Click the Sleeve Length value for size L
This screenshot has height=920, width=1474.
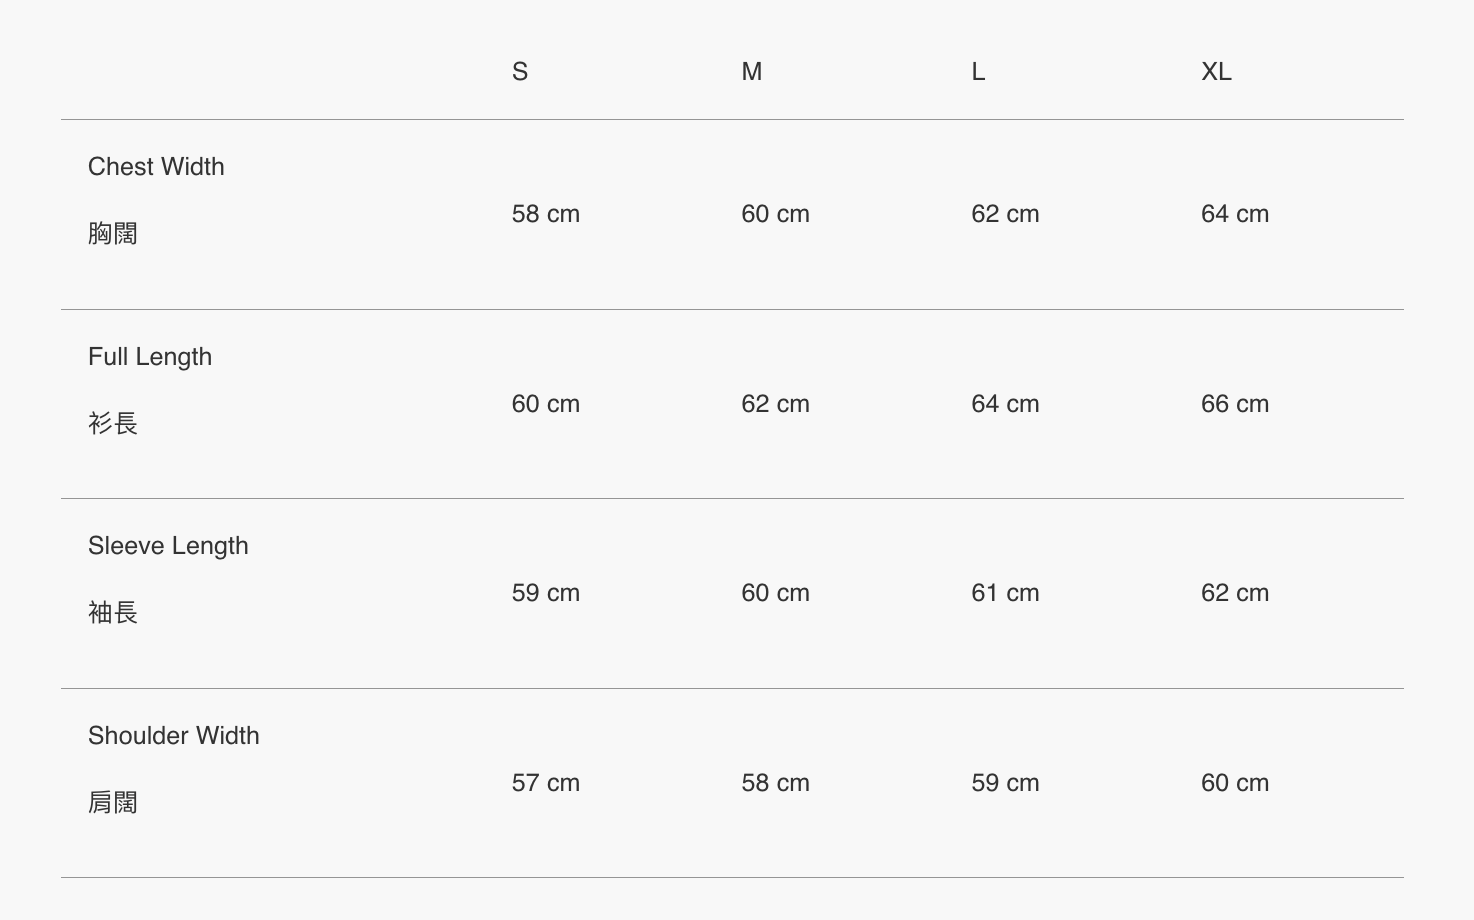[1005, 593]
